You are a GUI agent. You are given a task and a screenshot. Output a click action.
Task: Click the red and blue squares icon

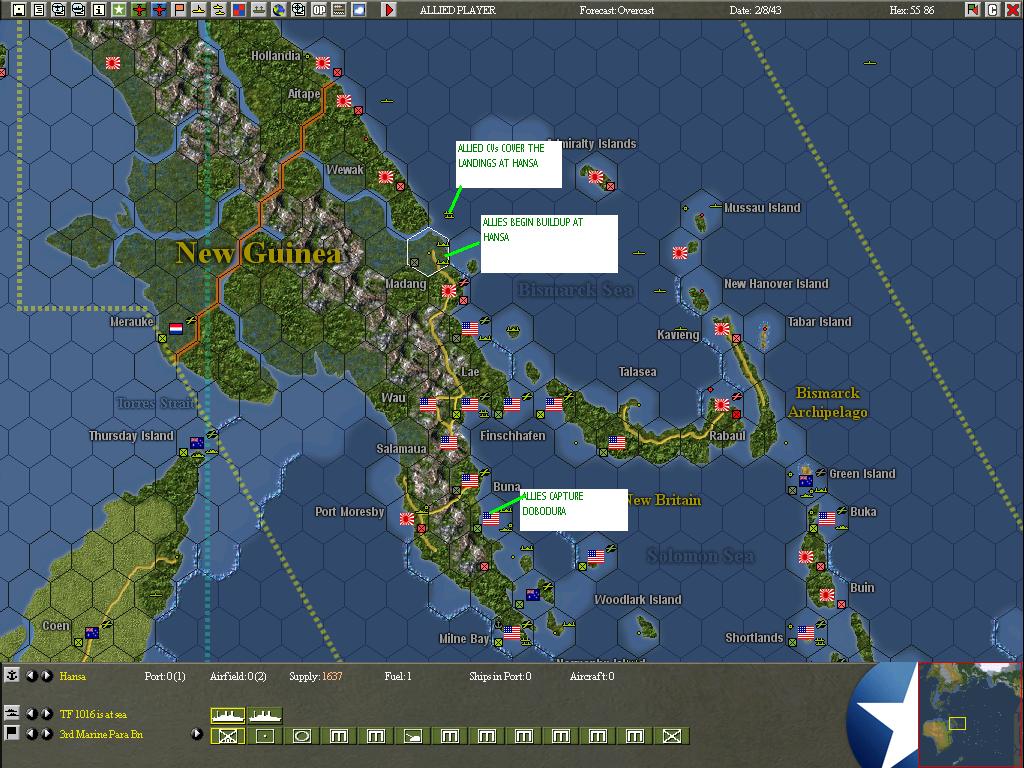[x=238, y=10]
